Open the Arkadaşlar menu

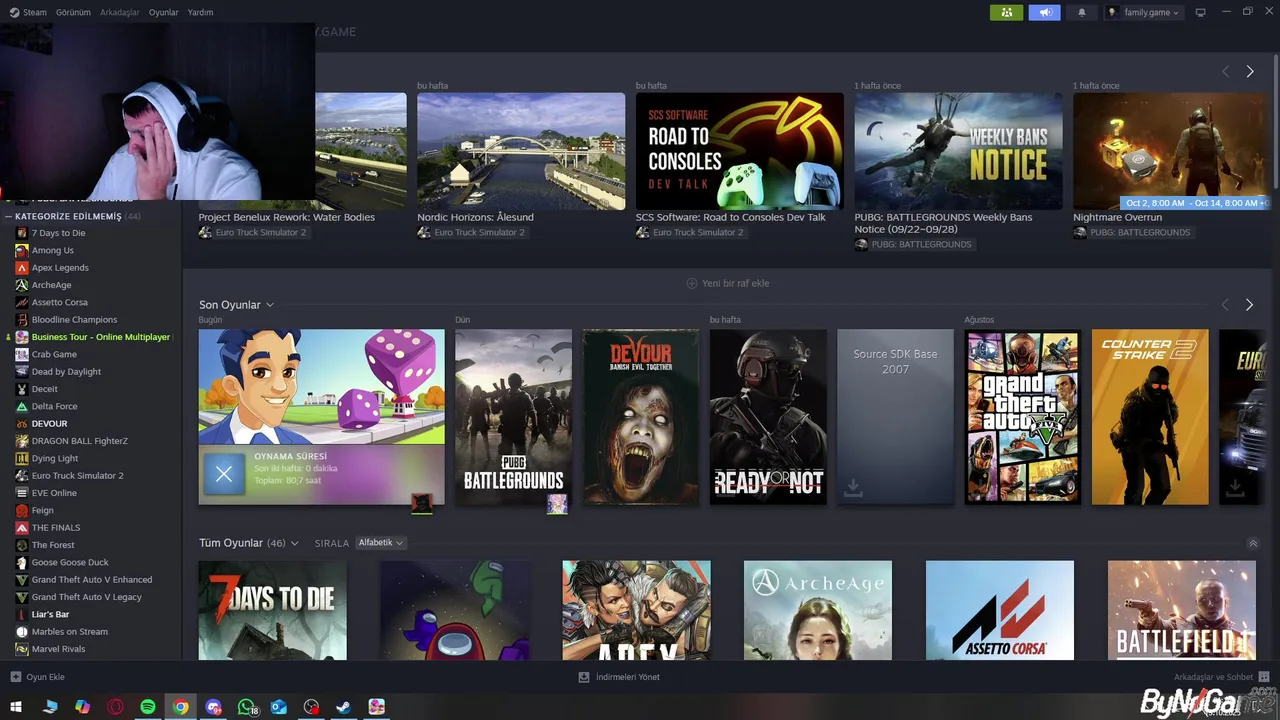click(120, 12)
